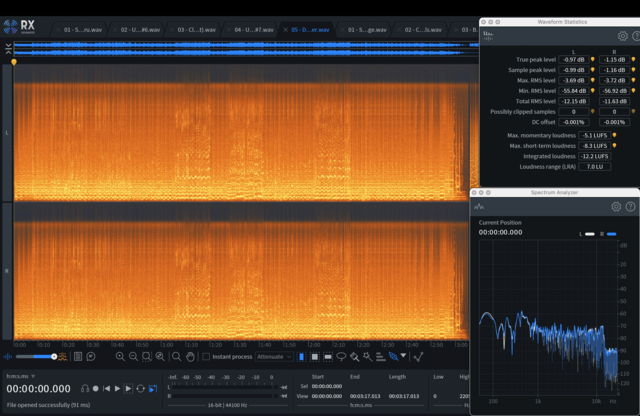This screenshot has width=640, height=416.
Task: Click the checkmark curve icon in toolbar
Action: [x=418, y=357]
